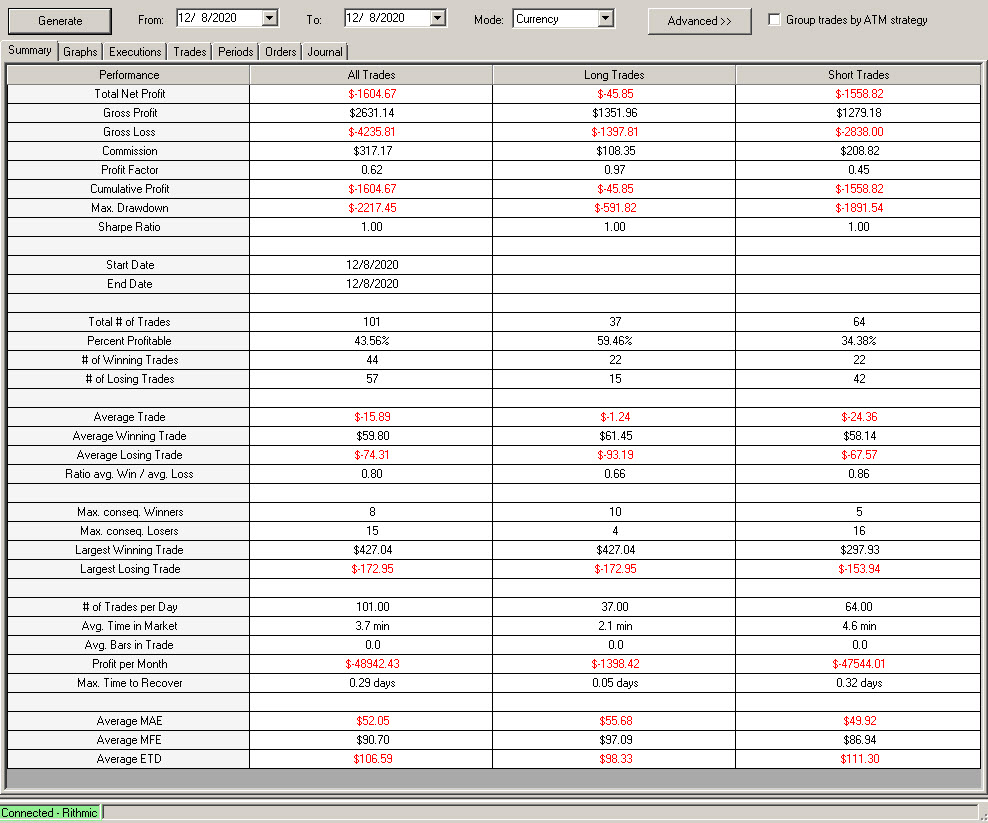Click the Short Trades column header
Screen dimensions: 988x823
click(x=858, y=75)
